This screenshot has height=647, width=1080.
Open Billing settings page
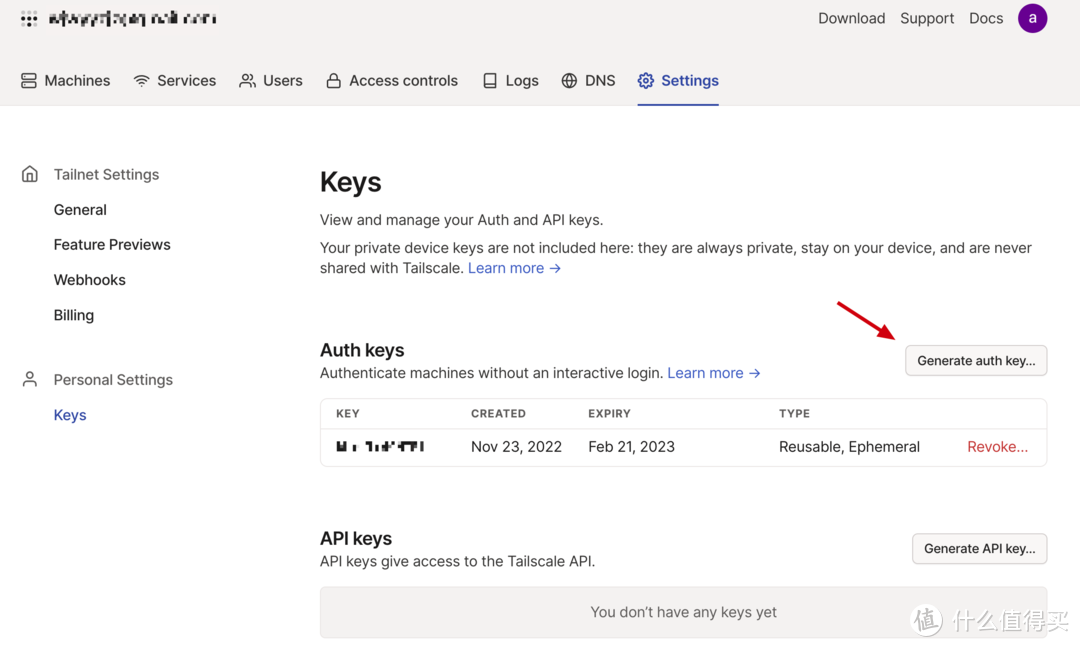pyautogui.click(x=74, y=315)
